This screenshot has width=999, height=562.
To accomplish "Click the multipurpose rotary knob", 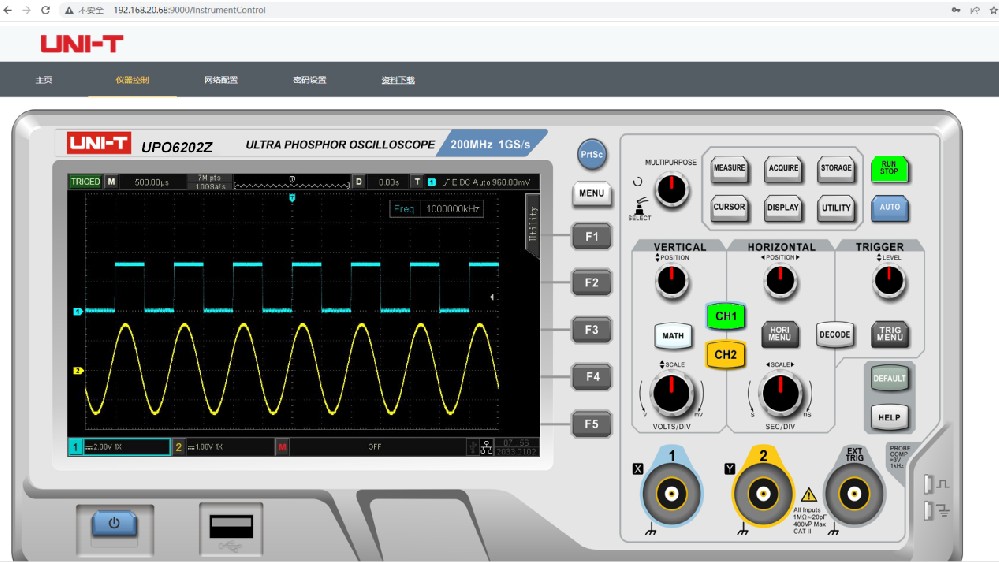I will pyautogui.click(x=673, y=187).
